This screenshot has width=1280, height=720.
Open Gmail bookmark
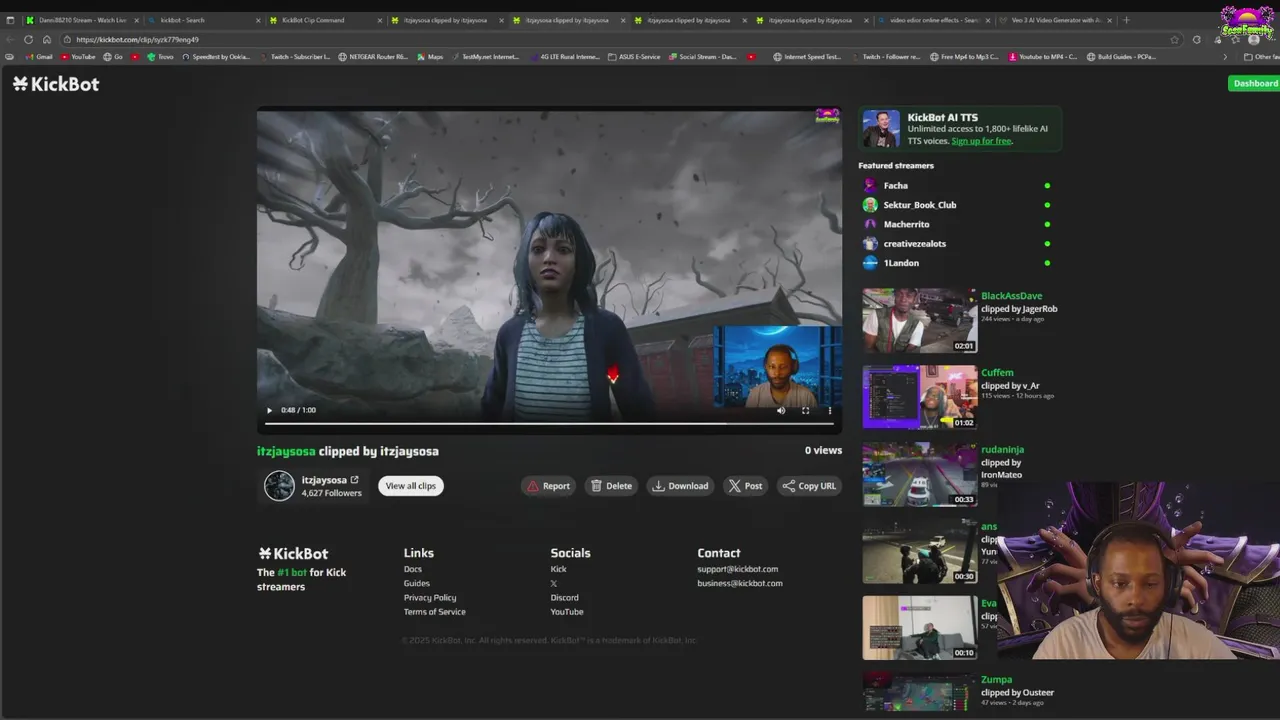39,57
